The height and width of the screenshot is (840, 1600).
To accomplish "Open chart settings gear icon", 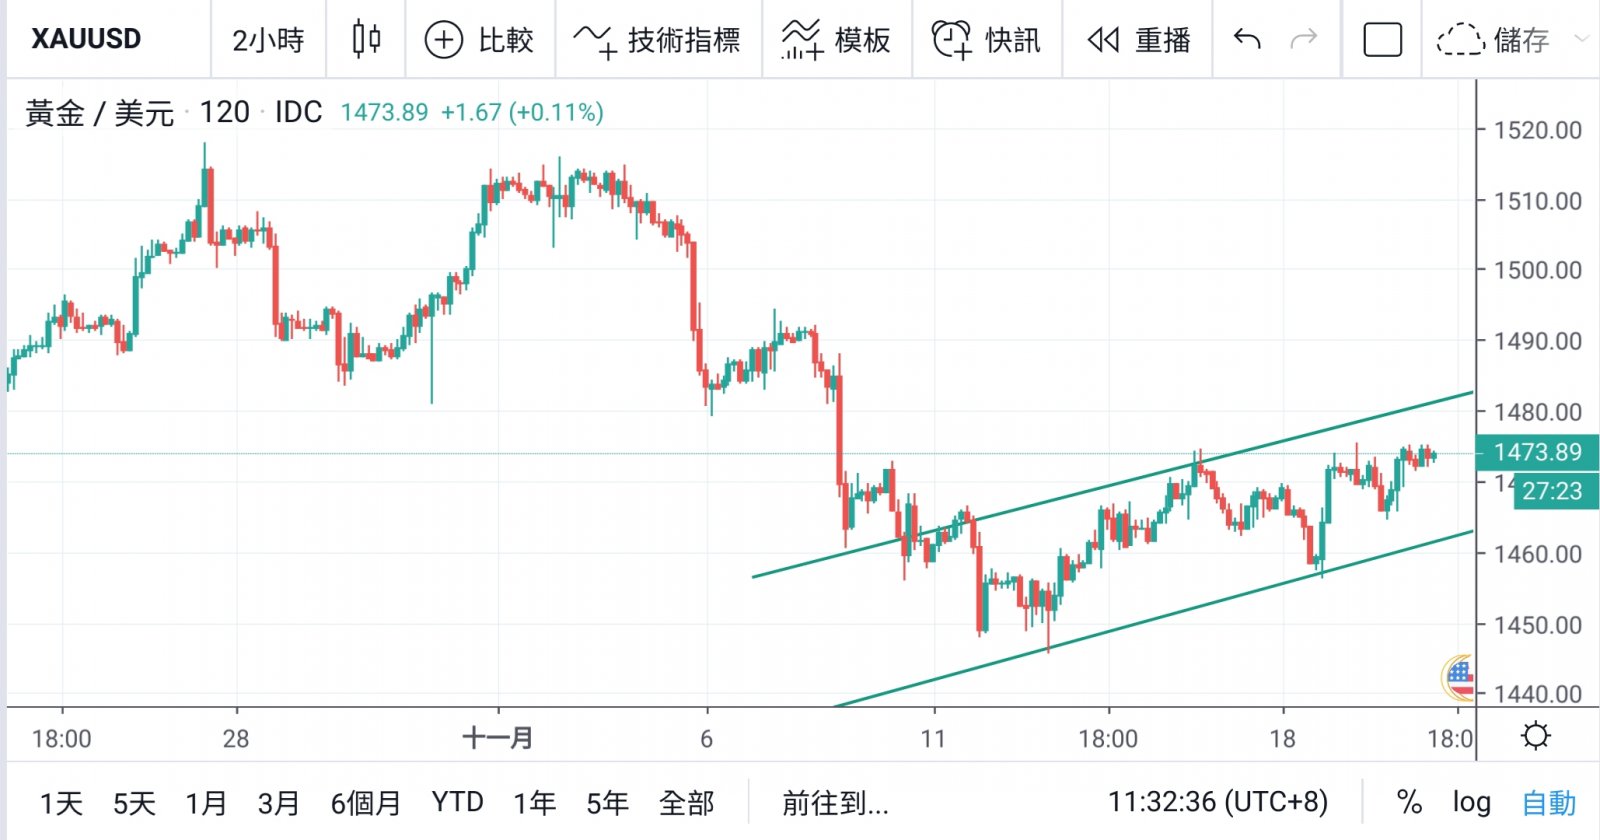I will [x=1535, y=737].
